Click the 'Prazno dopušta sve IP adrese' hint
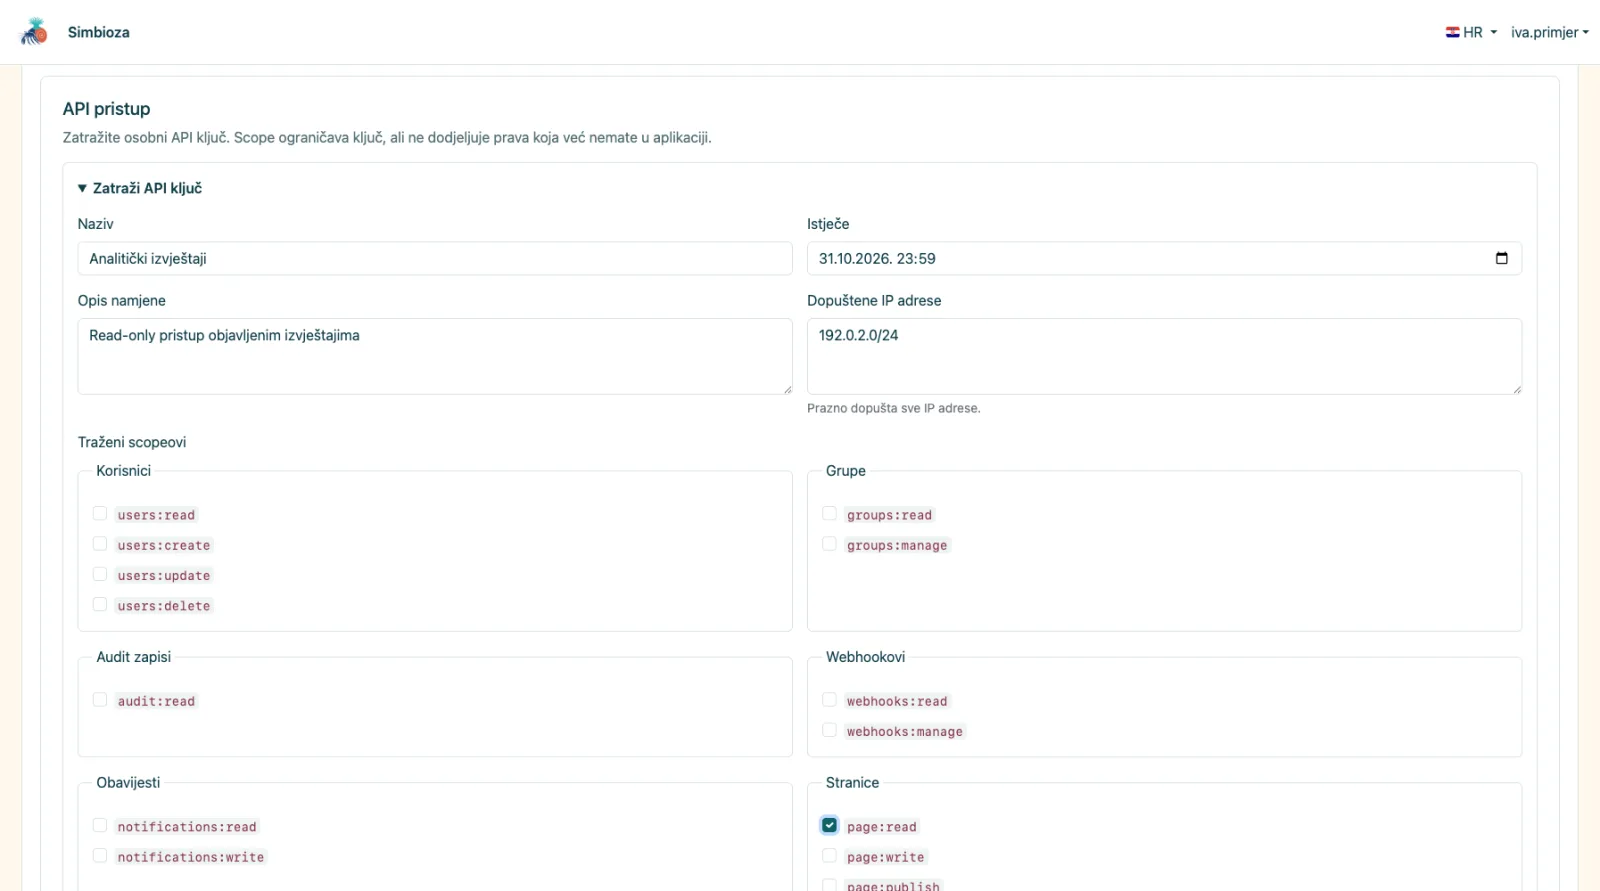Screen dimensions: 1600x891 [x=894, y=409]
